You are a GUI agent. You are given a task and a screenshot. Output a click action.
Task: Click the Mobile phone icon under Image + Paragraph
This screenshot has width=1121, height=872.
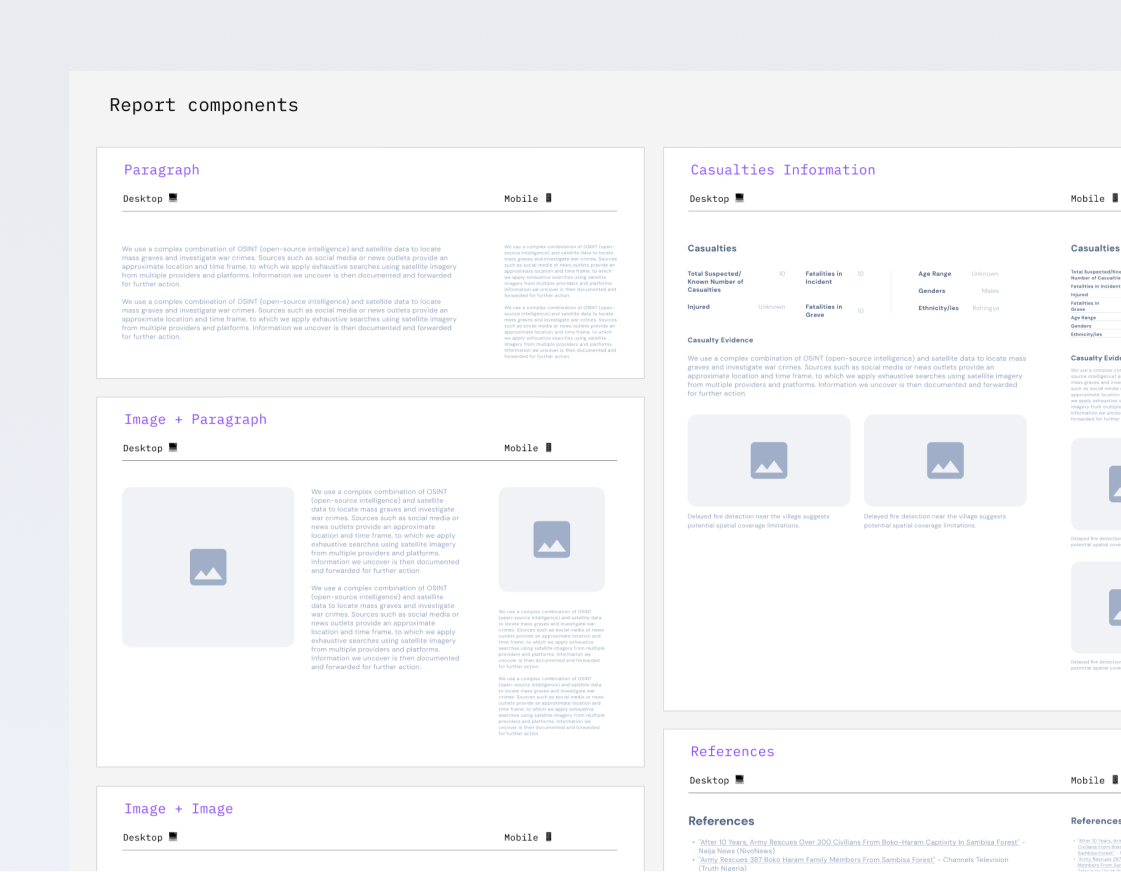coord(548,447)
